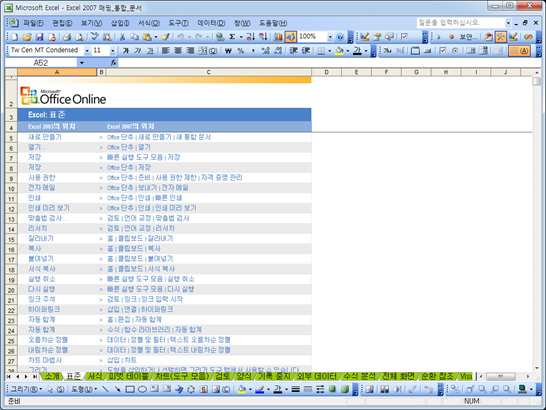Open the font name dropdown

click(87, 51)
